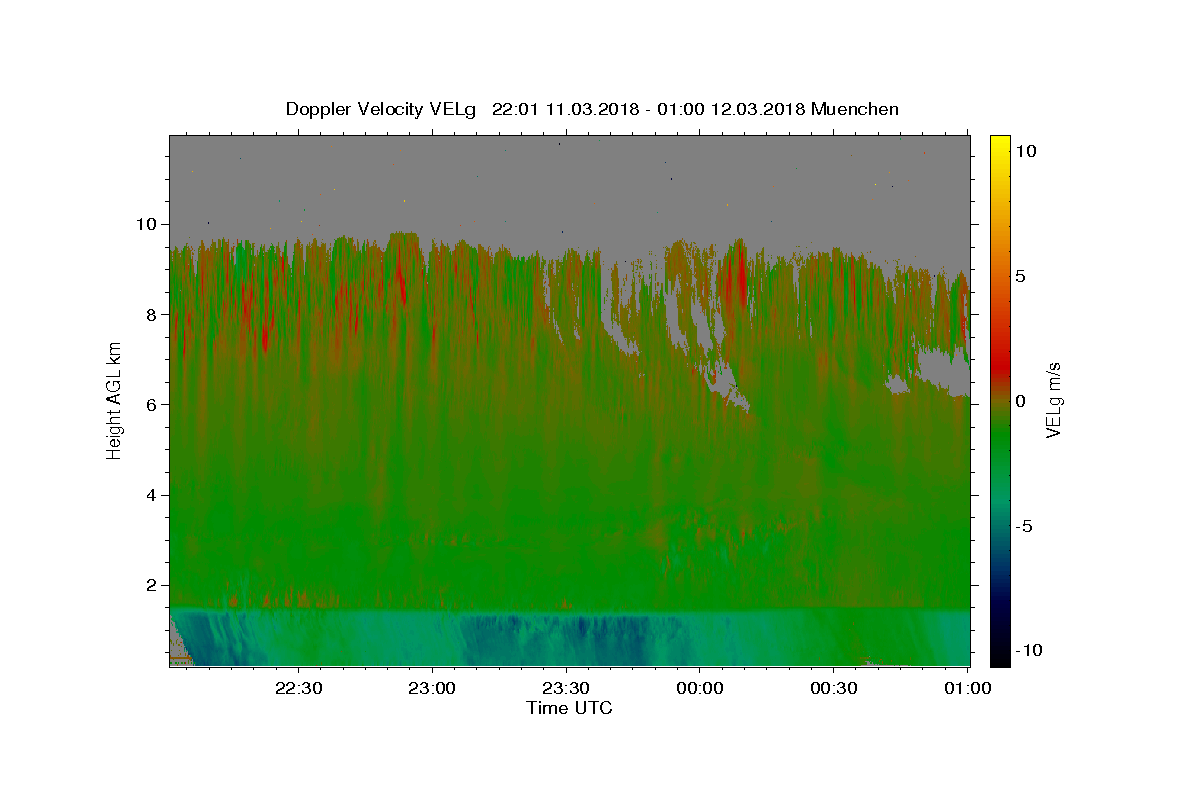The height and width of the screenshot is (800, 1200).
Task: Click the colorbar value label 10
Action: [x=1026, y=151]
